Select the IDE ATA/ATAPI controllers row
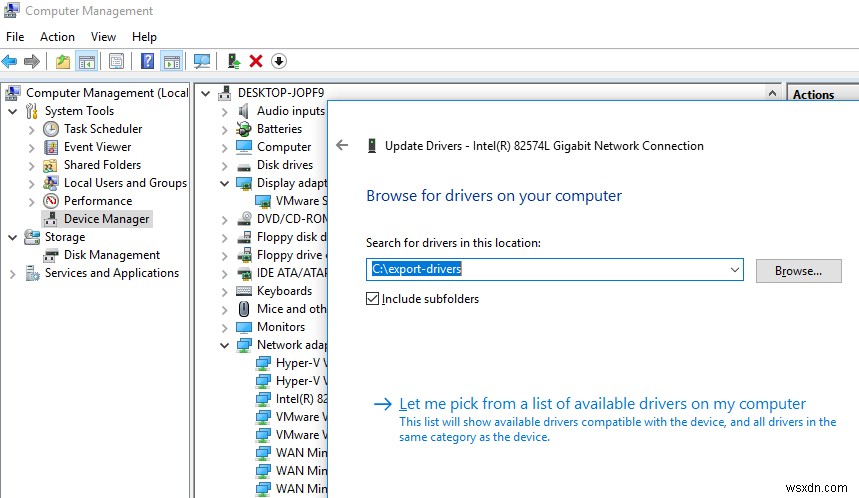859x498 pixels. (292, 273)
